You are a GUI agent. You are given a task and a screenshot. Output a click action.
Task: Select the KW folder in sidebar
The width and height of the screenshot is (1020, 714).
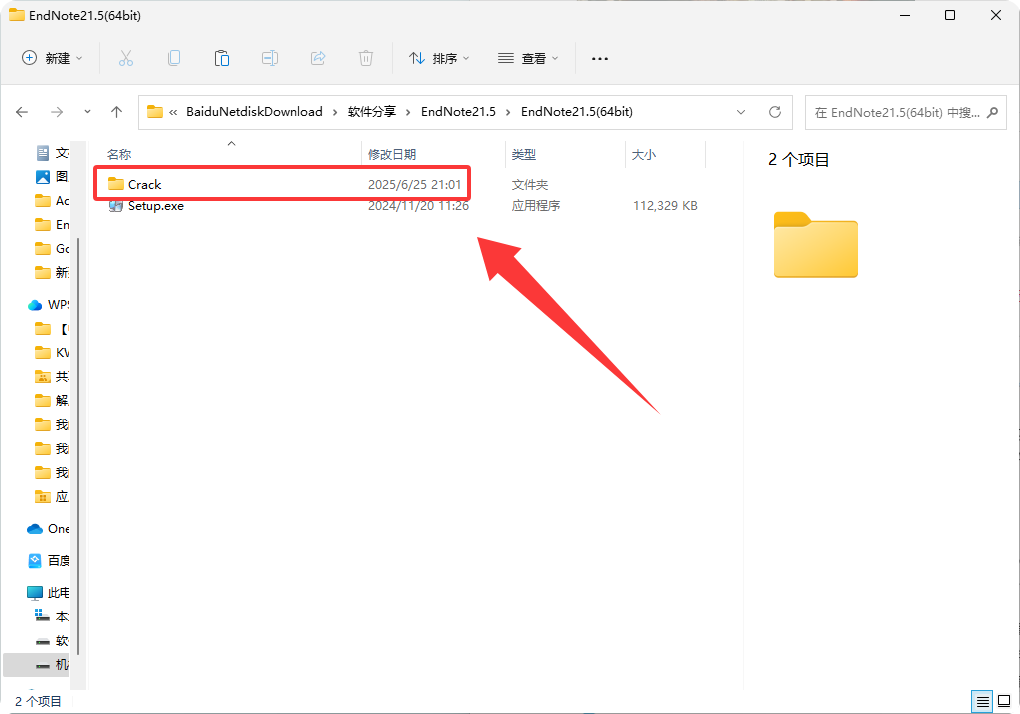51,353
